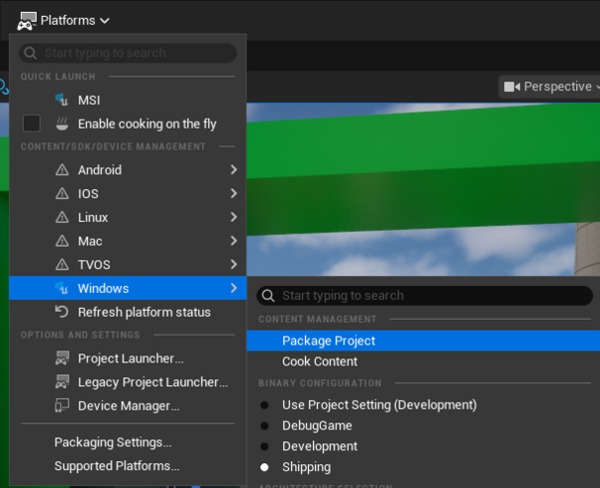Choose Package Project
The image size is (600, 488).
424,341
